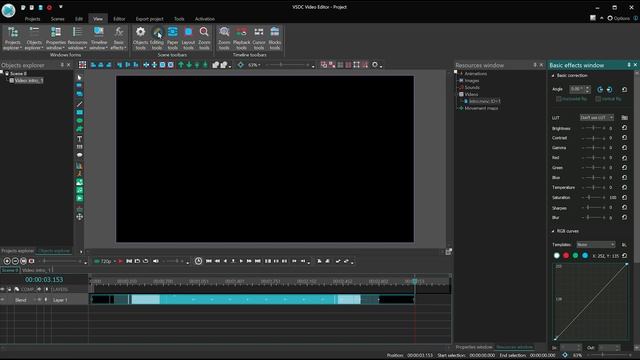Select the Tooltip speech bubble tool

80,155
